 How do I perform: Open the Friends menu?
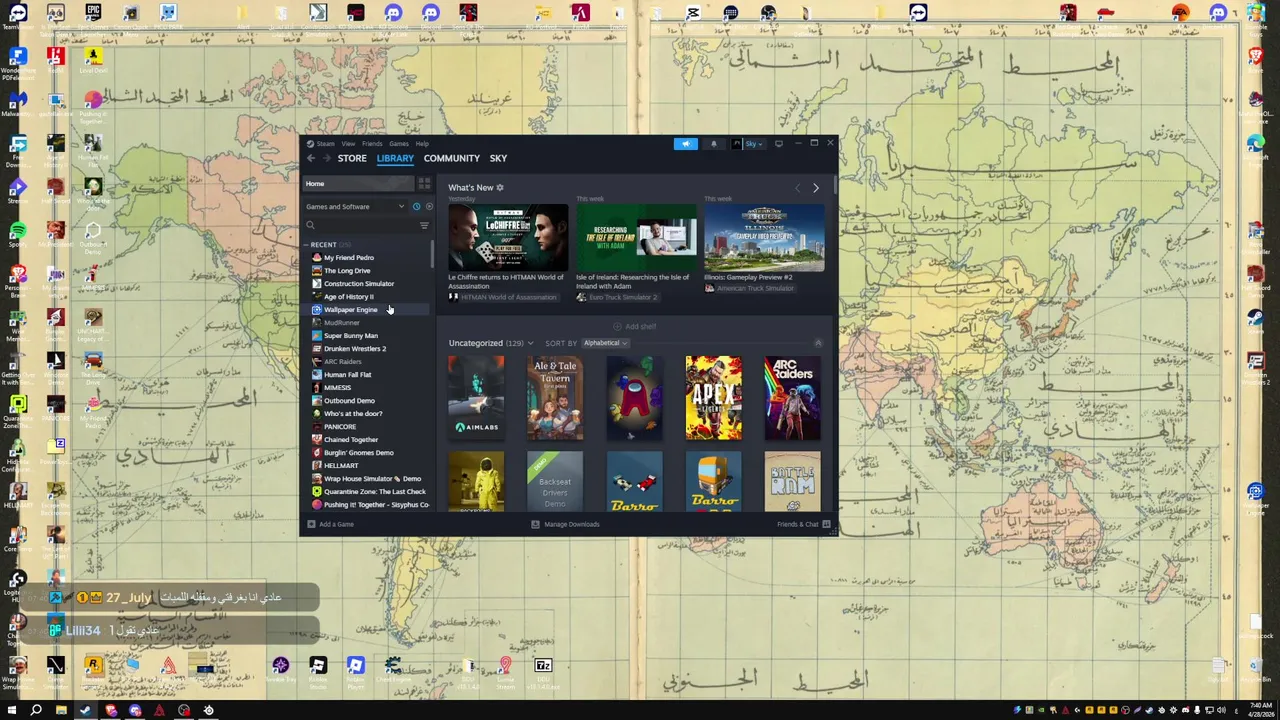[x=372, y=144]
